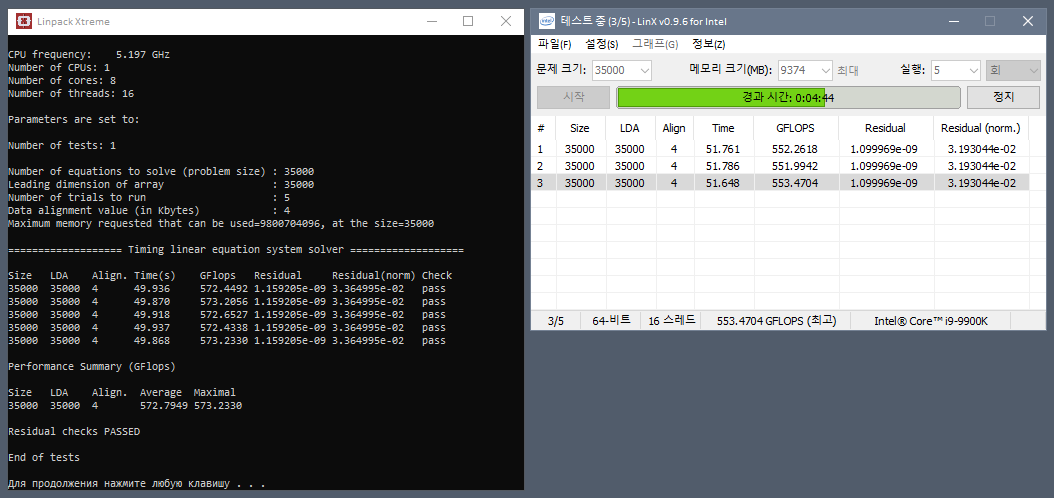
Task: Click the Align column header in LinX
Action: pyautogui.click(x=674, y=128)
